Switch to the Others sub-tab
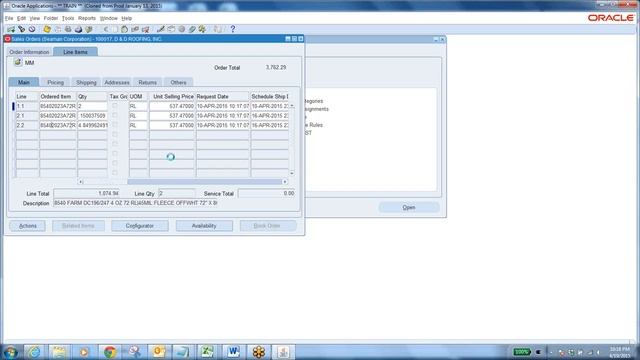The width and height of the screenshot is (640, 360). [178, 82]
